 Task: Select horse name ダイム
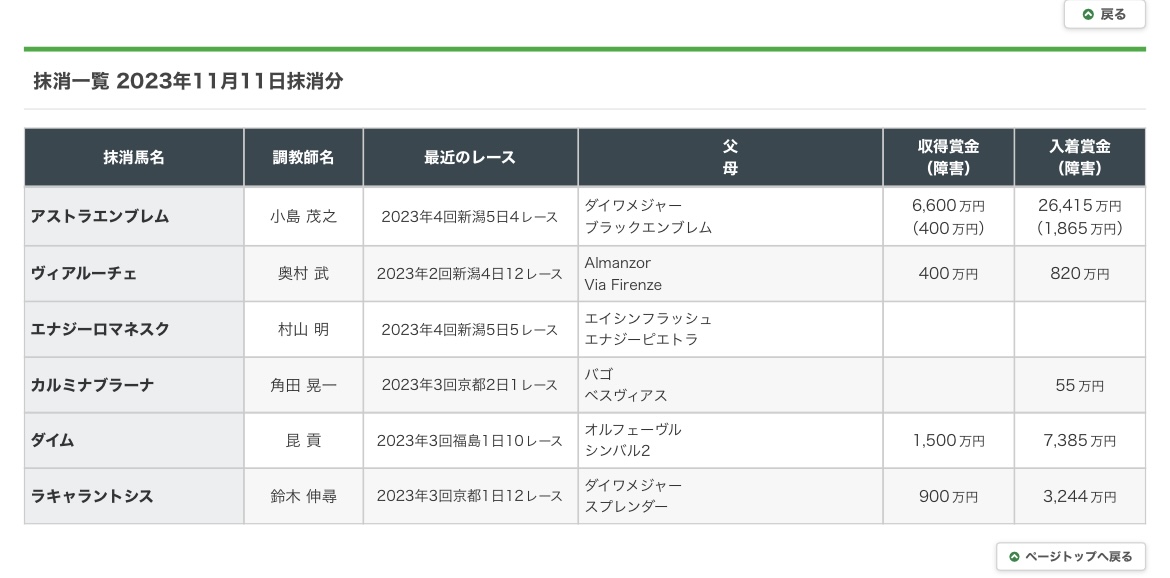[x=53, y=440]
